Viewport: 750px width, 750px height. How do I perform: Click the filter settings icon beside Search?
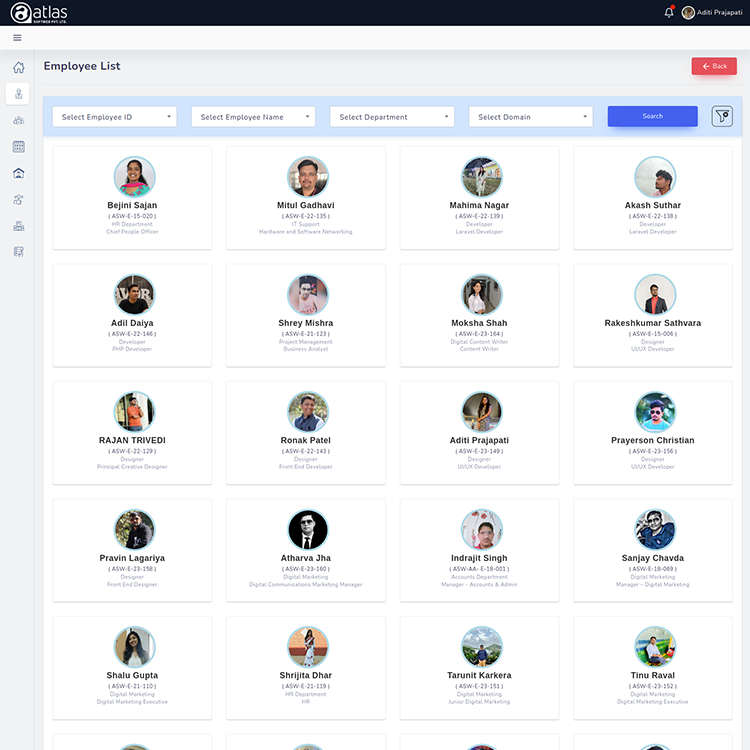click(721, 116)
